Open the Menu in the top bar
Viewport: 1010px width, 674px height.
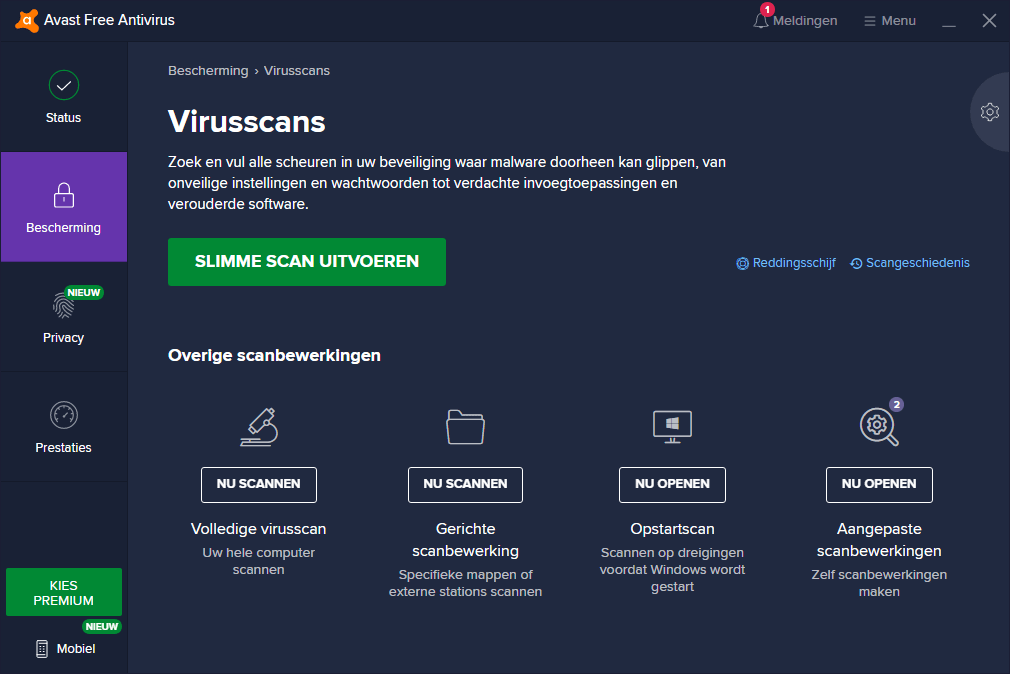888,20
